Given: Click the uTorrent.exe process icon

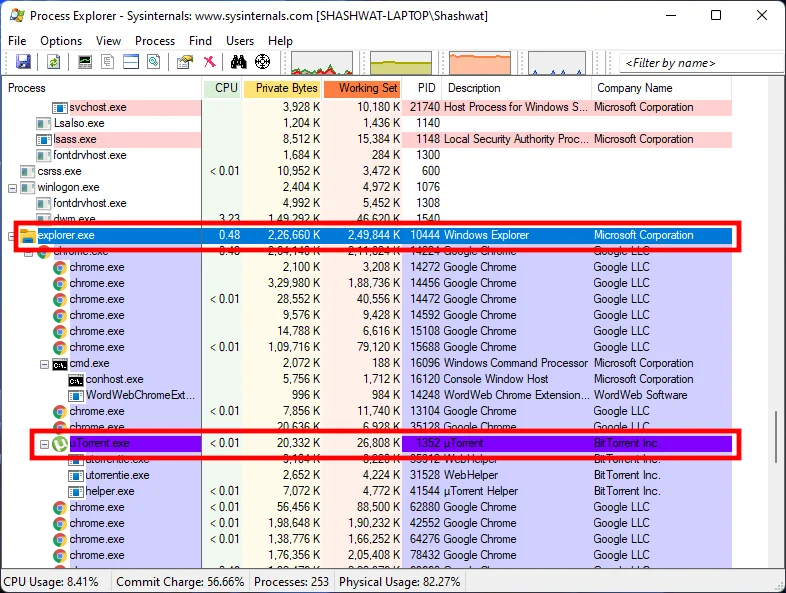Looking at the screenshot, I should pos(60,443).
